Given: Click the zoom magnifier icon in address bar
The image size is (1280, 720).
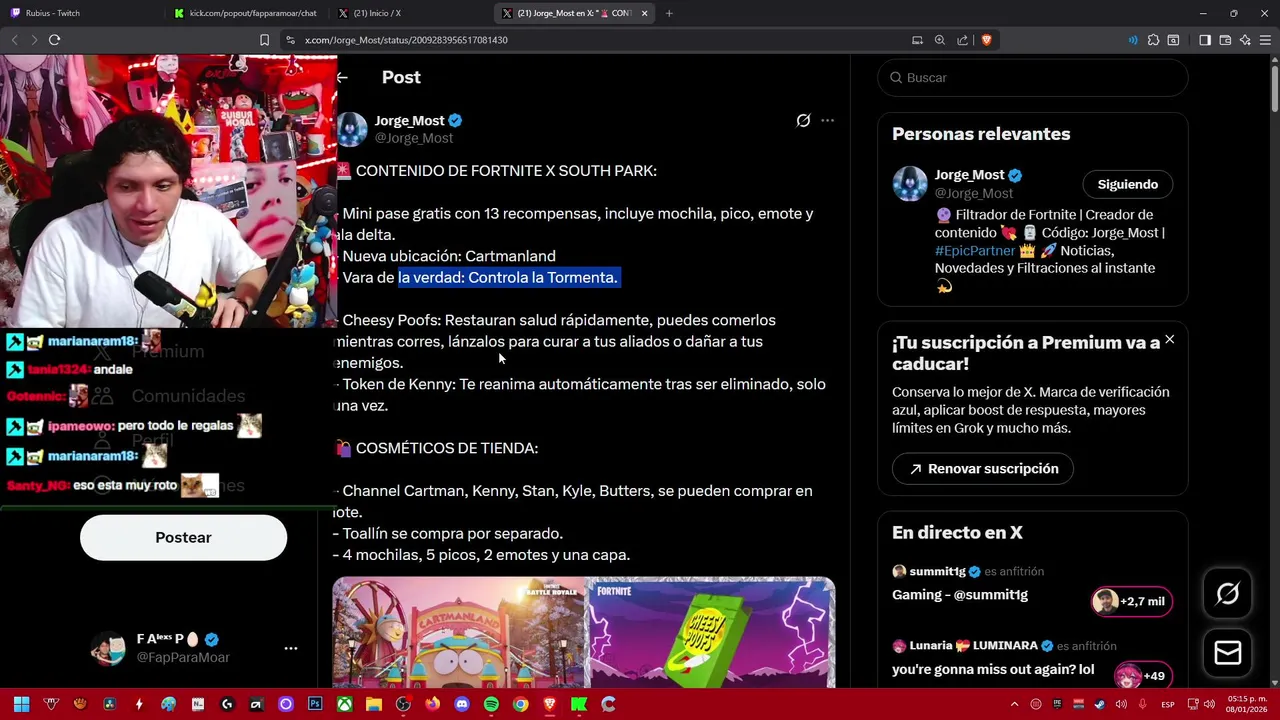Looking at the screenshot, I should tap(940, 40).
